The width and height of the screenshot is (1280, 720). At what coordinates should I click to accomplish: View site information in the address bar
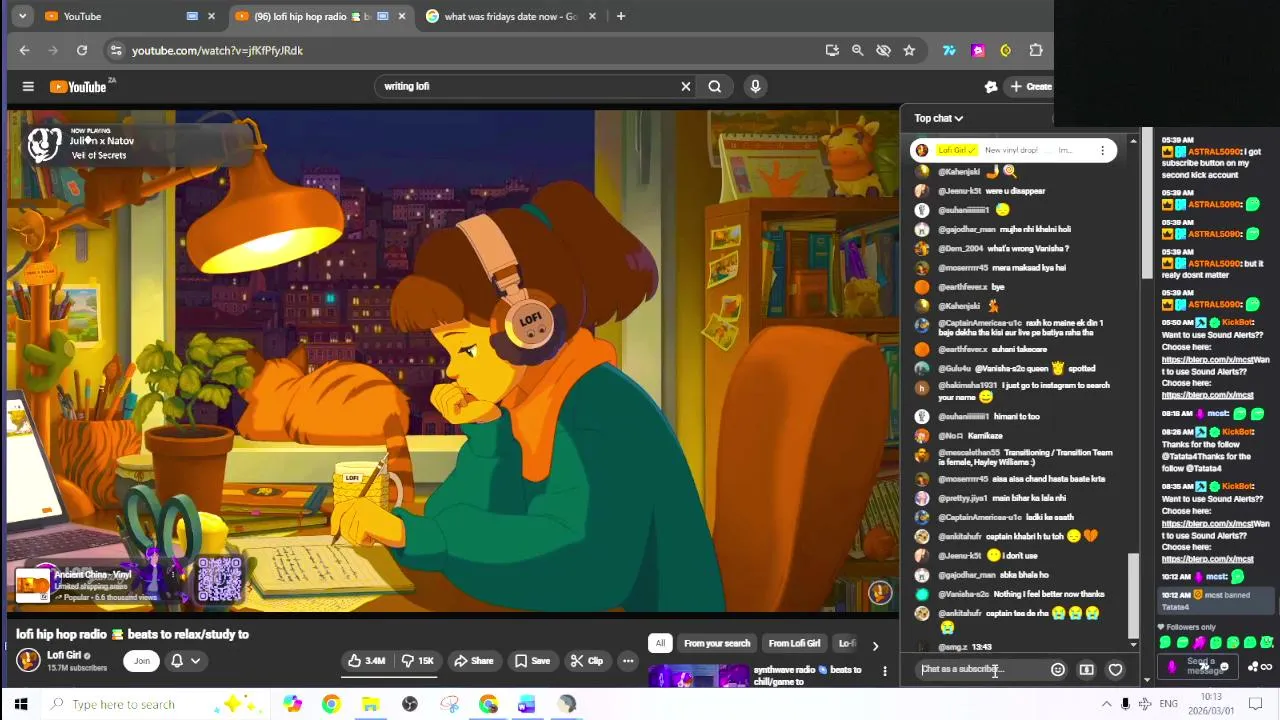click(116, 50)
